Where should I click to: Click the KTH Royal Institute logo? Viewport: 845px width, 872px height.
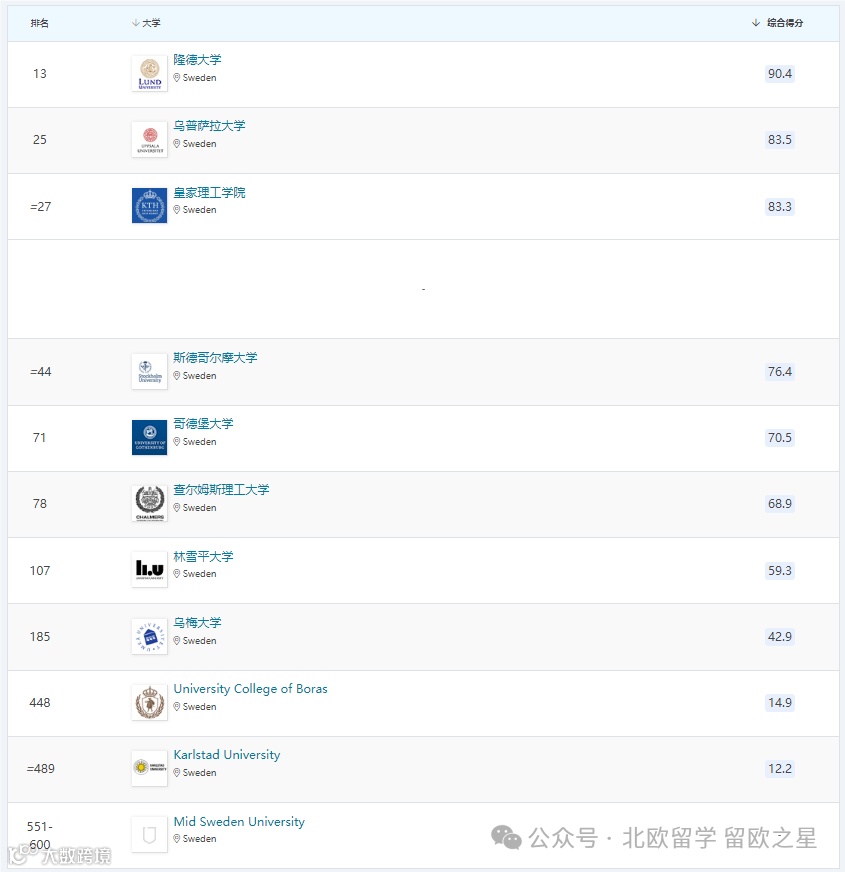[150, 206]
